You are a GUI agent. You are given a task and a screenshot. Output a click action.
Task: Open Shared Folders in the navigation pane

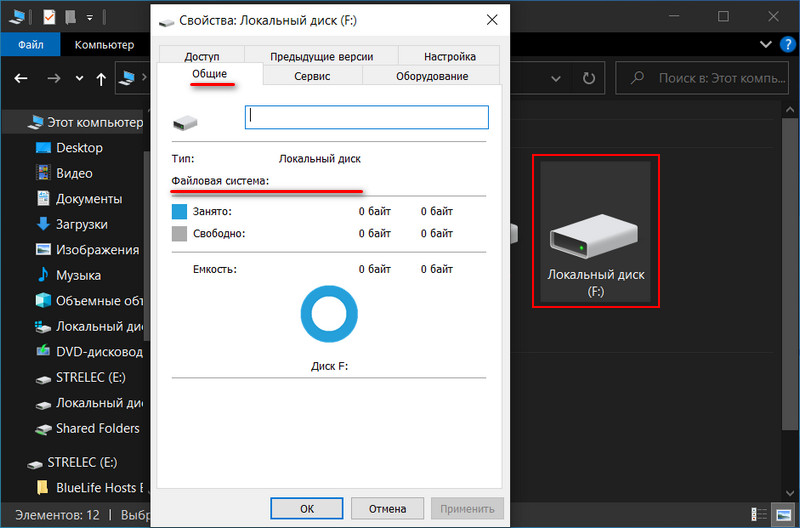[x=97, y=429]
